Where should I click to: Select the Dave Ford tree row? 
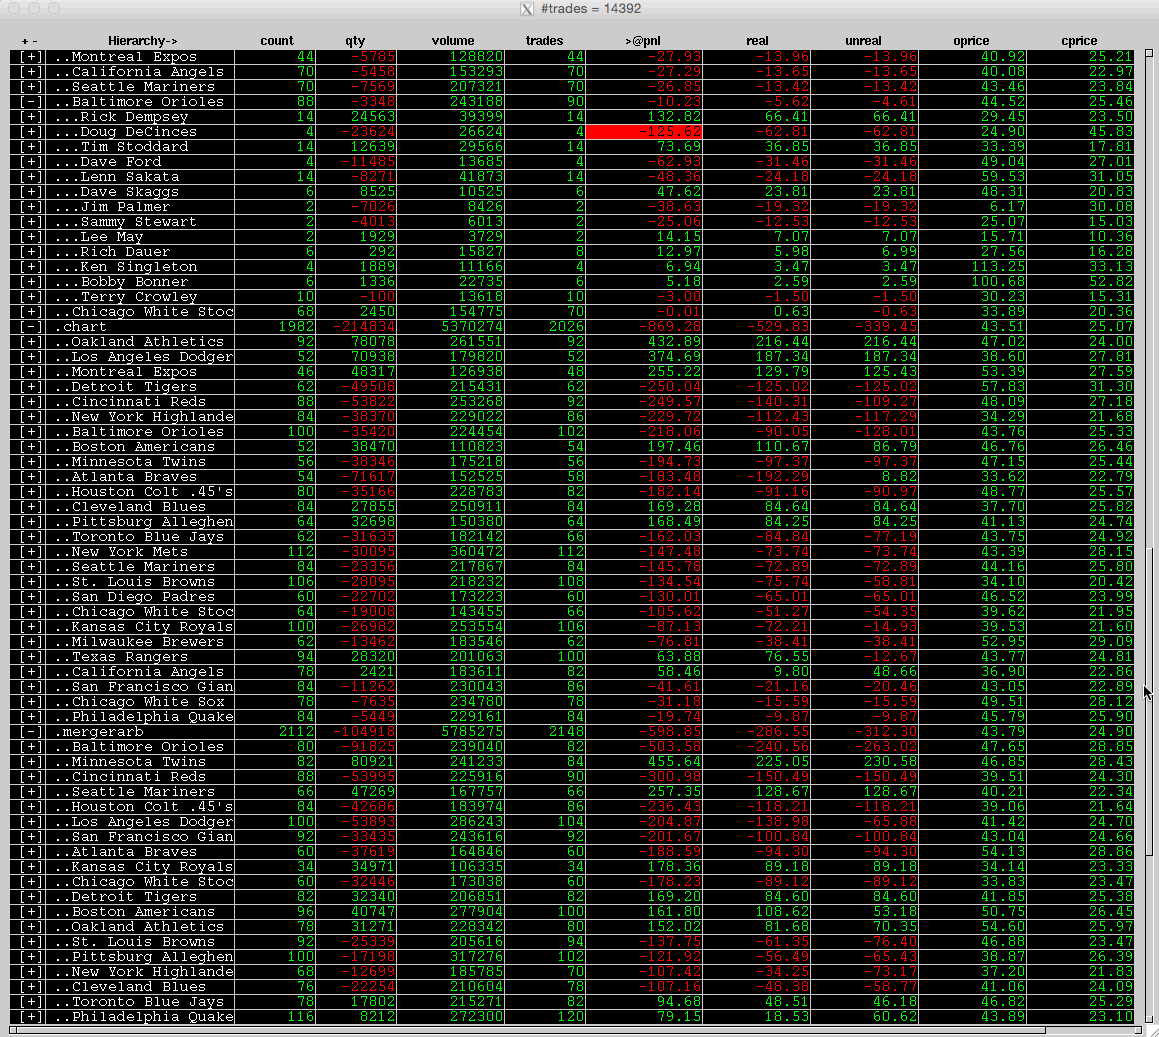[x=140, y=162]
